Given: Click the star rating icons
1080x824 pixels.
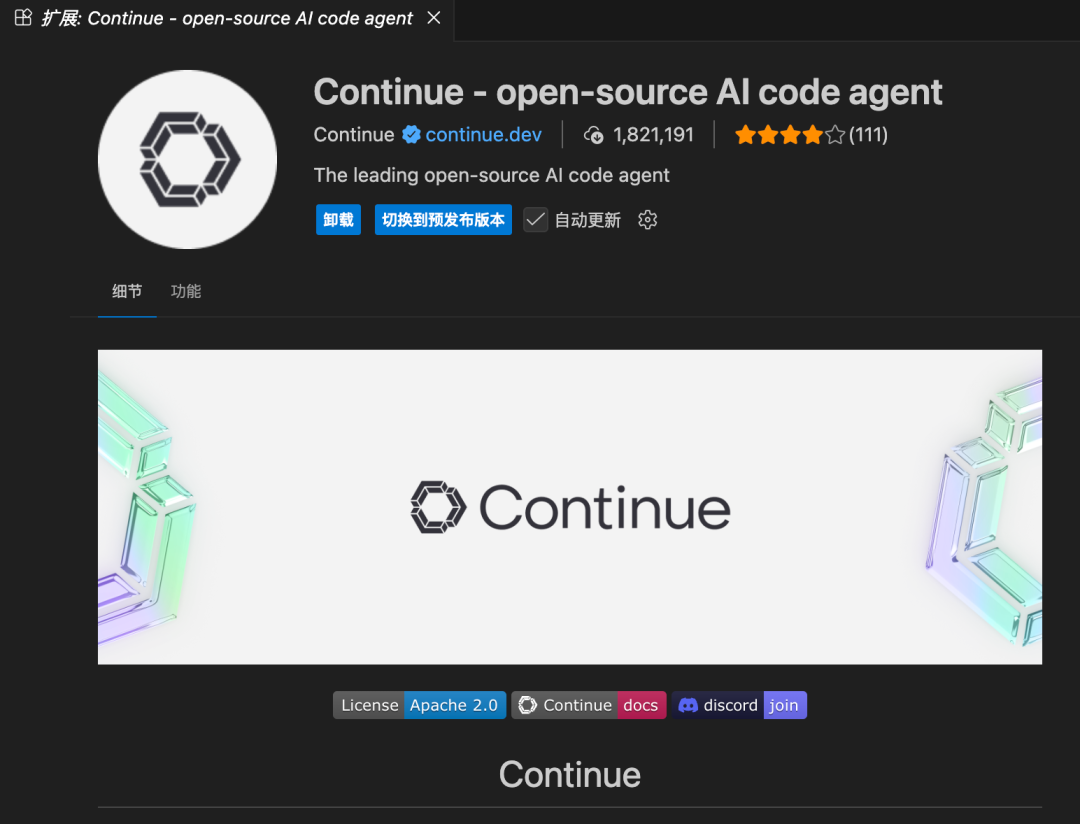Looking at the screenshot, I should point(790,135).
